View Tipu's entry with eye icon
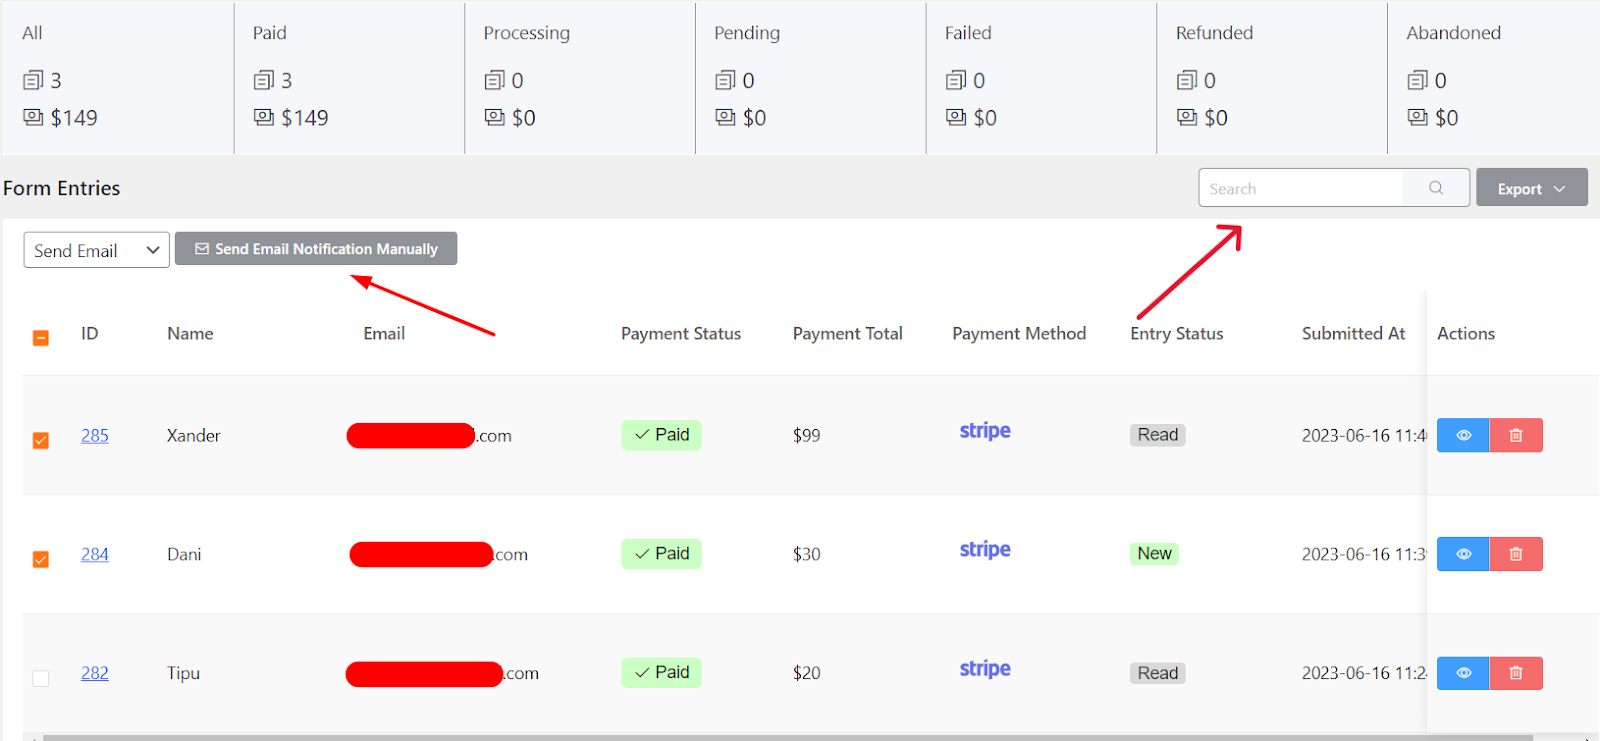This screenshot has height=741, width=1600. coord(1463,673)
